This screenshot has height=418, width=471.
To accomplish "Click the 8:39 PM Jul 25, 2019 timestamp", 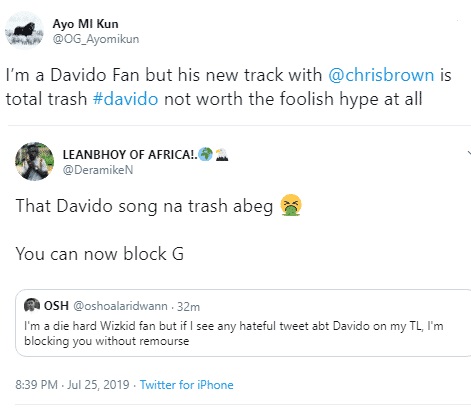I will 72,385.
